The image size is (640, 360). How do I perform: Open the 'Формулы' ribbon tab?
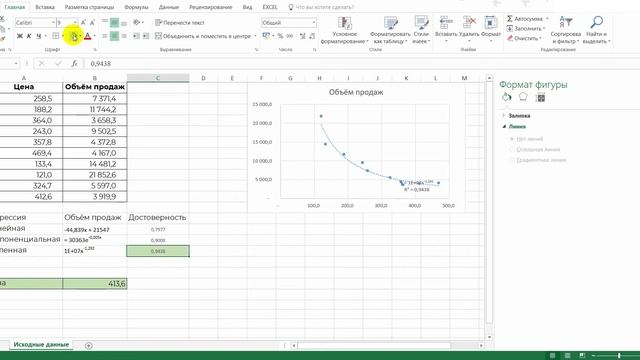point(136,7)
